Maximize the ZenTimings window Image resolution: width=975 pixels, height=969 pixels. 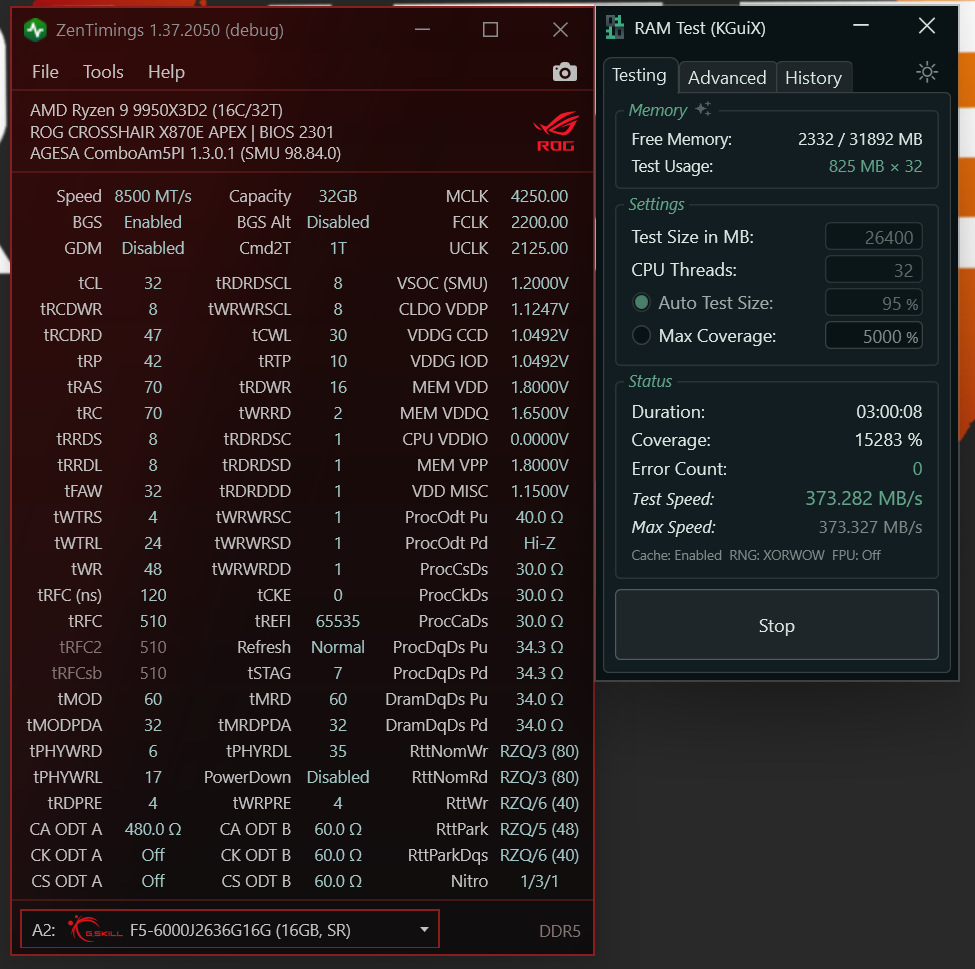[x=490, y=30]
